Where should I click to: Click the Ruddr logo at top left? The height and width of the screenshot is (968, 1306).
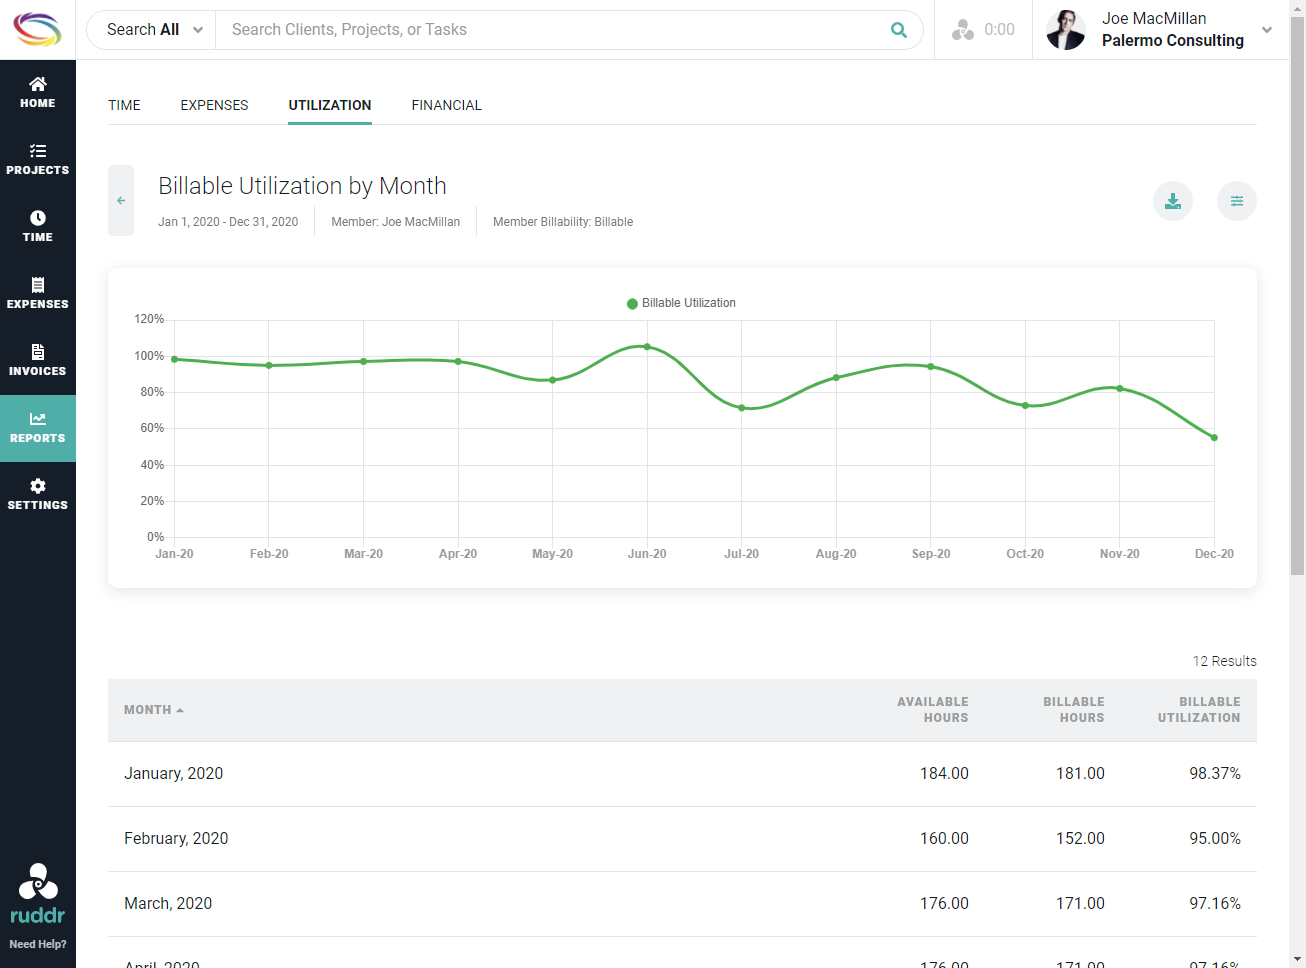[x=37, y=29]
